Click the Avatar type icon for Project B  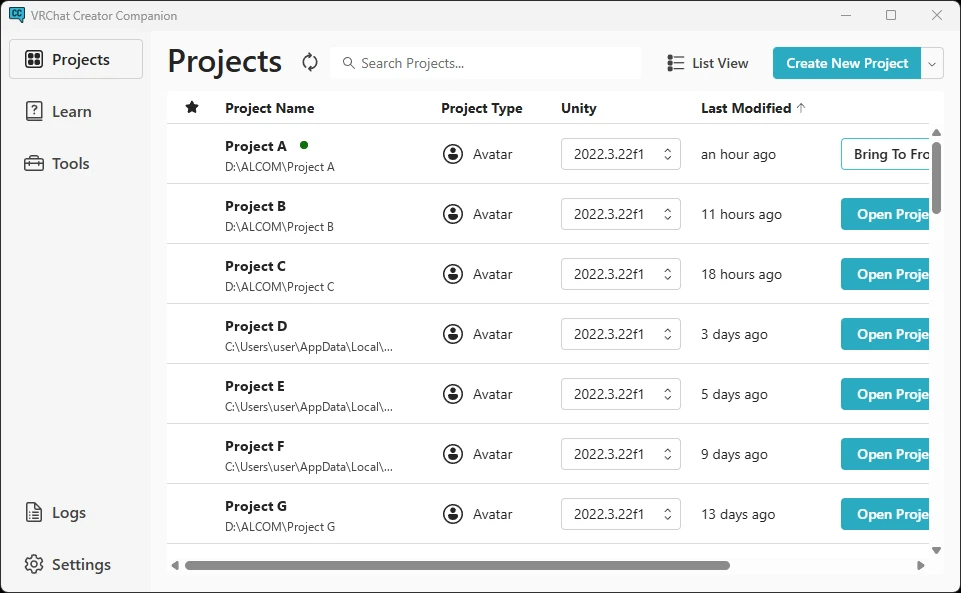pyautogui.click(x=453, y=214)
